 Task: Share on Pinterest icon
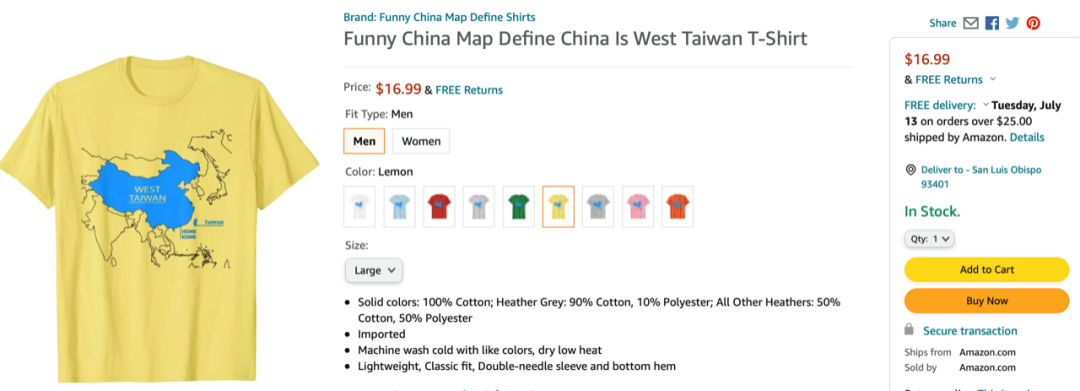tap(1033, 23)
